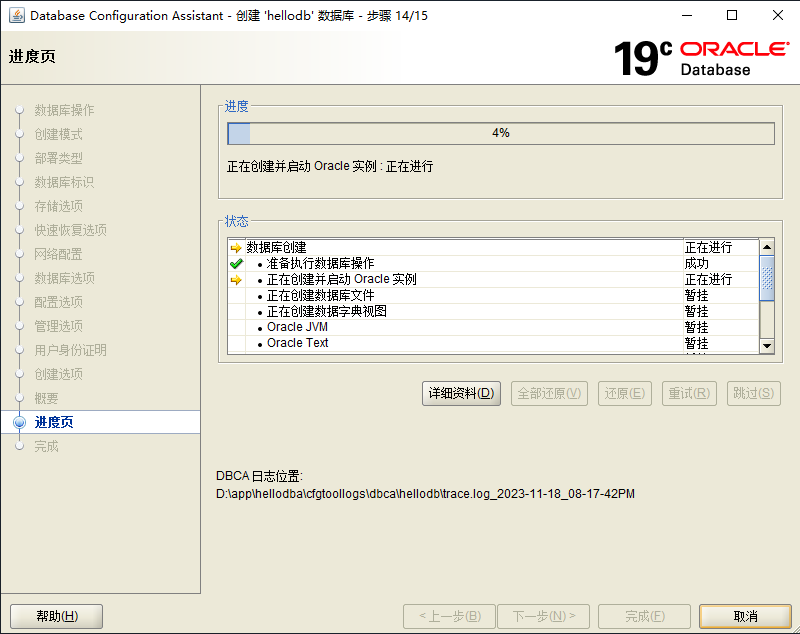Select 管理选项 step in sidebar
The width and height of the screenshot is (800, 634).
click(x=58, y=326)
